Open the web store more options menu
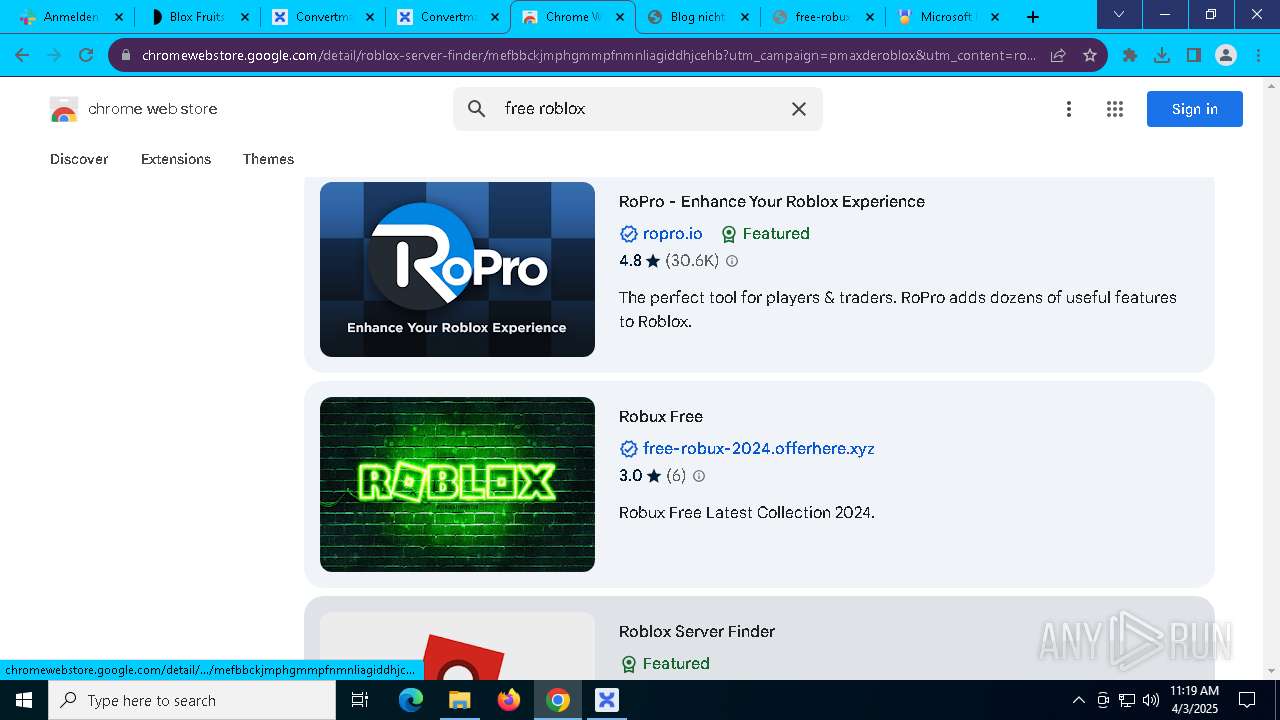This screenshot has width=1280, height=720. 1069,109
